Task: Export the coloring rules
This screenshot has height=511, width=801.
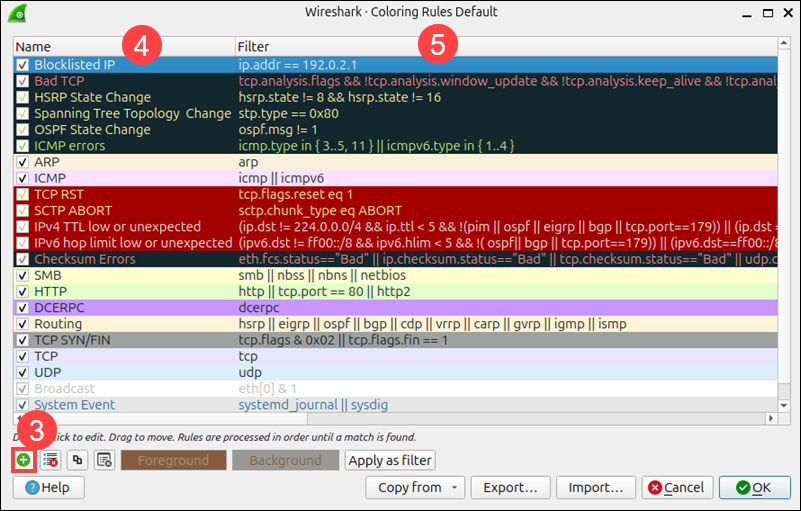Action: [510, 487]
